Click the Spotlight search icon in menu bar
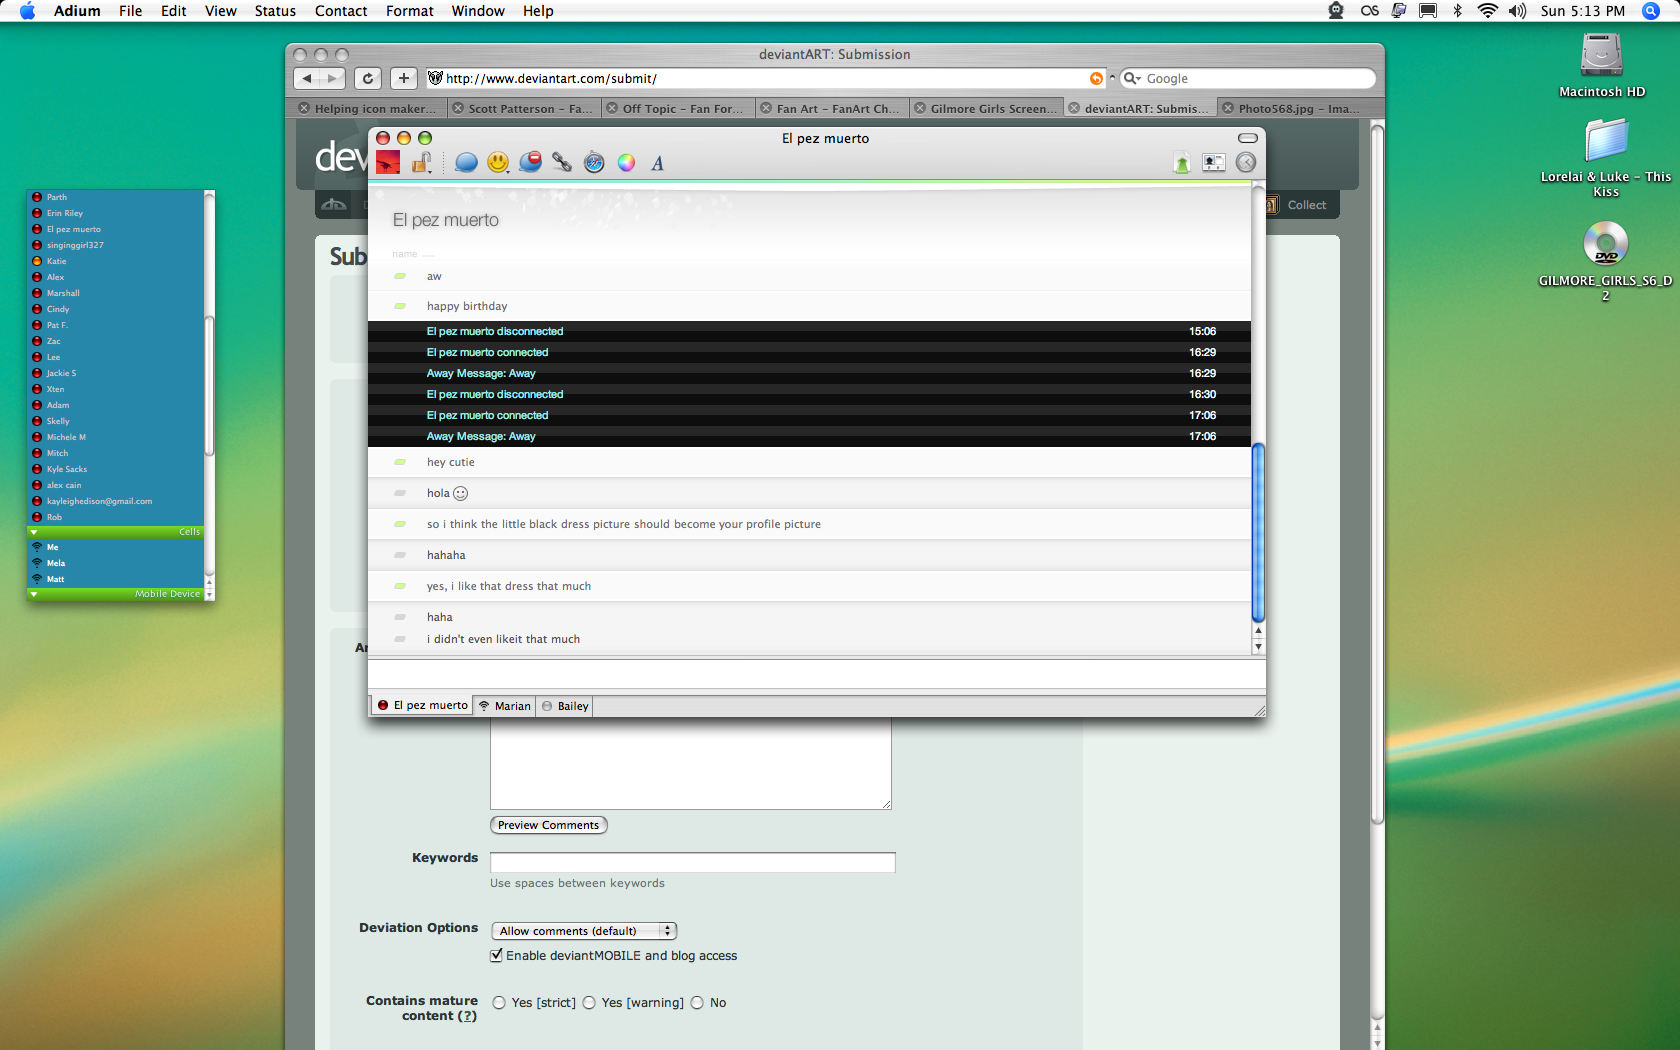The image size is (1680, 1050). 1651,11
